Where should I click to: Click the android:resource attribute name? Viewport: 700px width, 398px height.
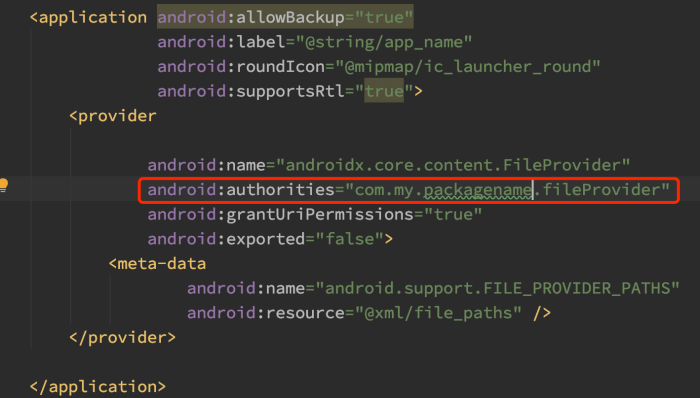[266, 313]
